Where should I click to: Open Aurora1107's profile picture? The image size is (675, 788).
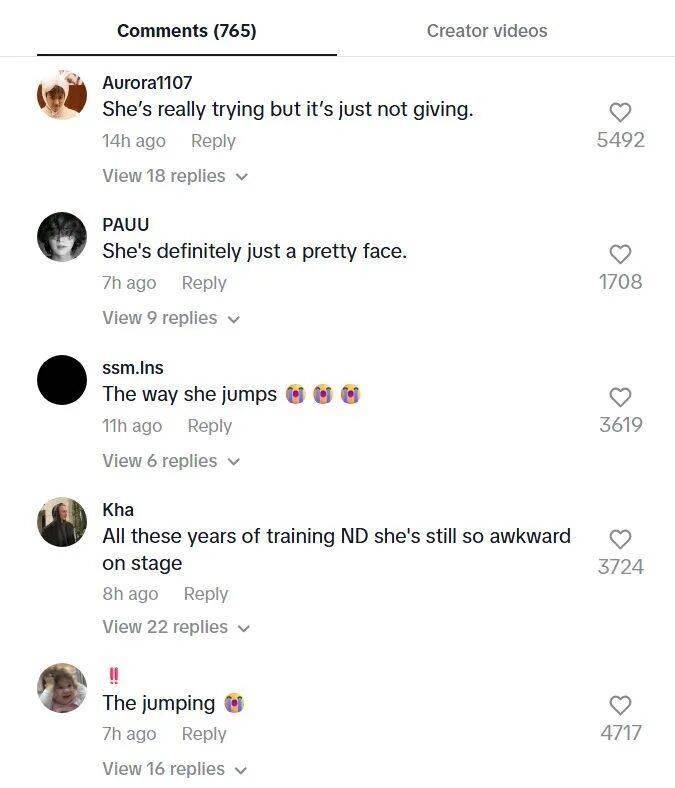coord(62,95)
